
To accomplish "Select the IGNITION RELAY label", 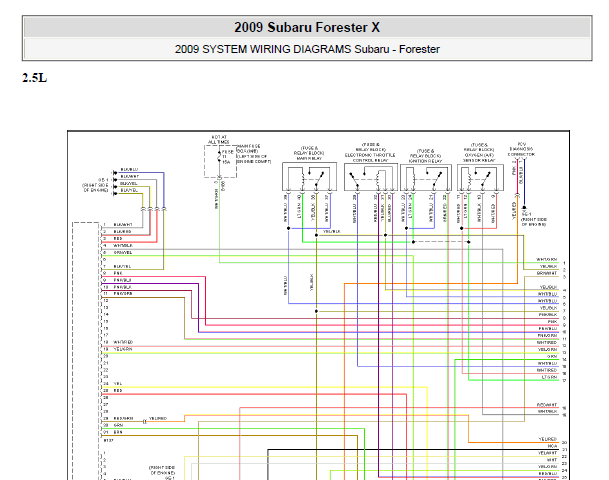I will [425, 161].
